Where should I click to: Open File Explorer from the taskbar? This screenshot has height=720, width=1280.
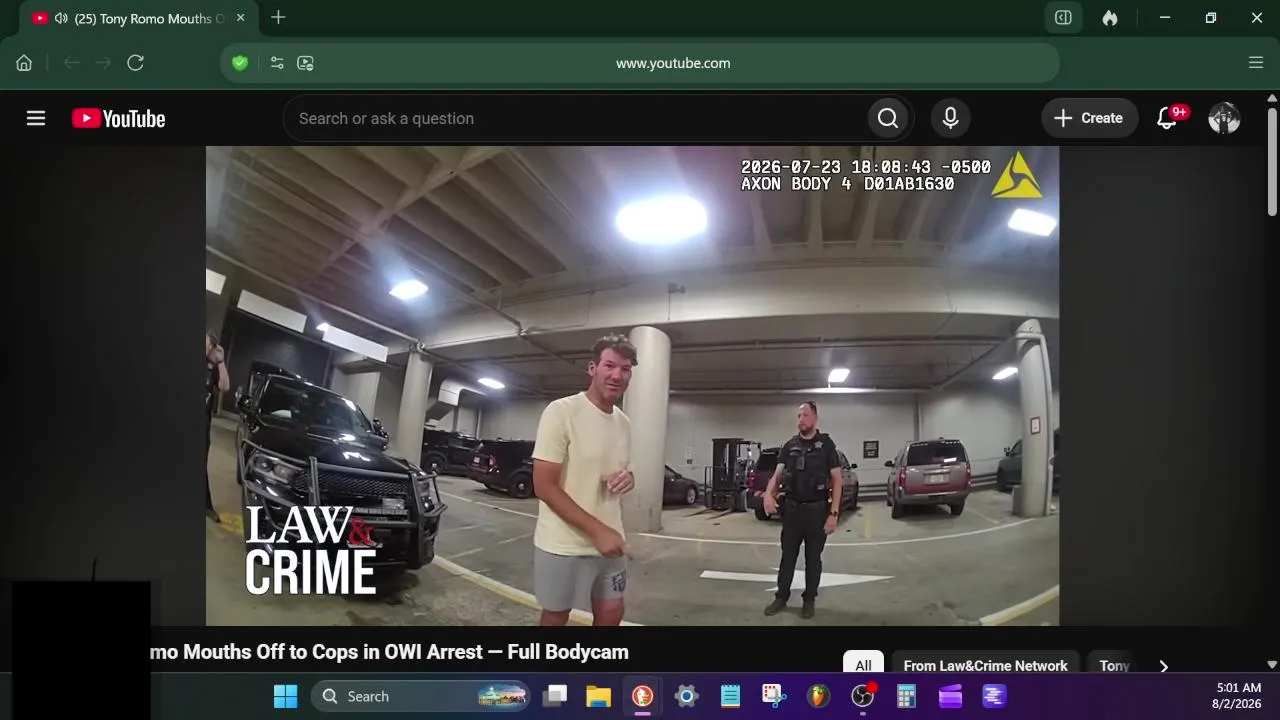click(x=599, y=696)
